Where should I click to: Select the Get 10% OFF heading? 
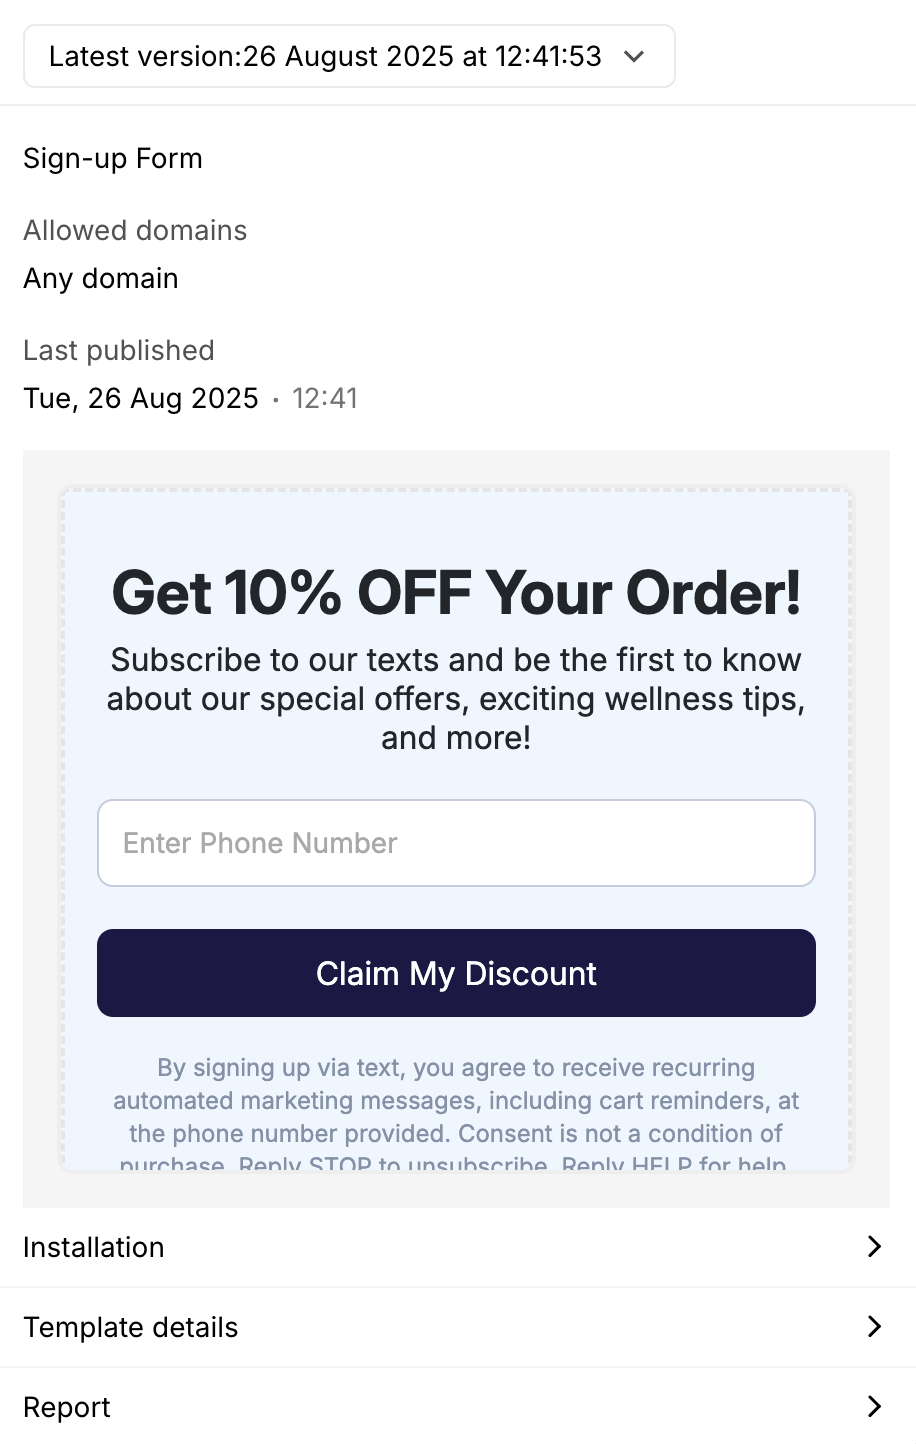tap(456, 592)
